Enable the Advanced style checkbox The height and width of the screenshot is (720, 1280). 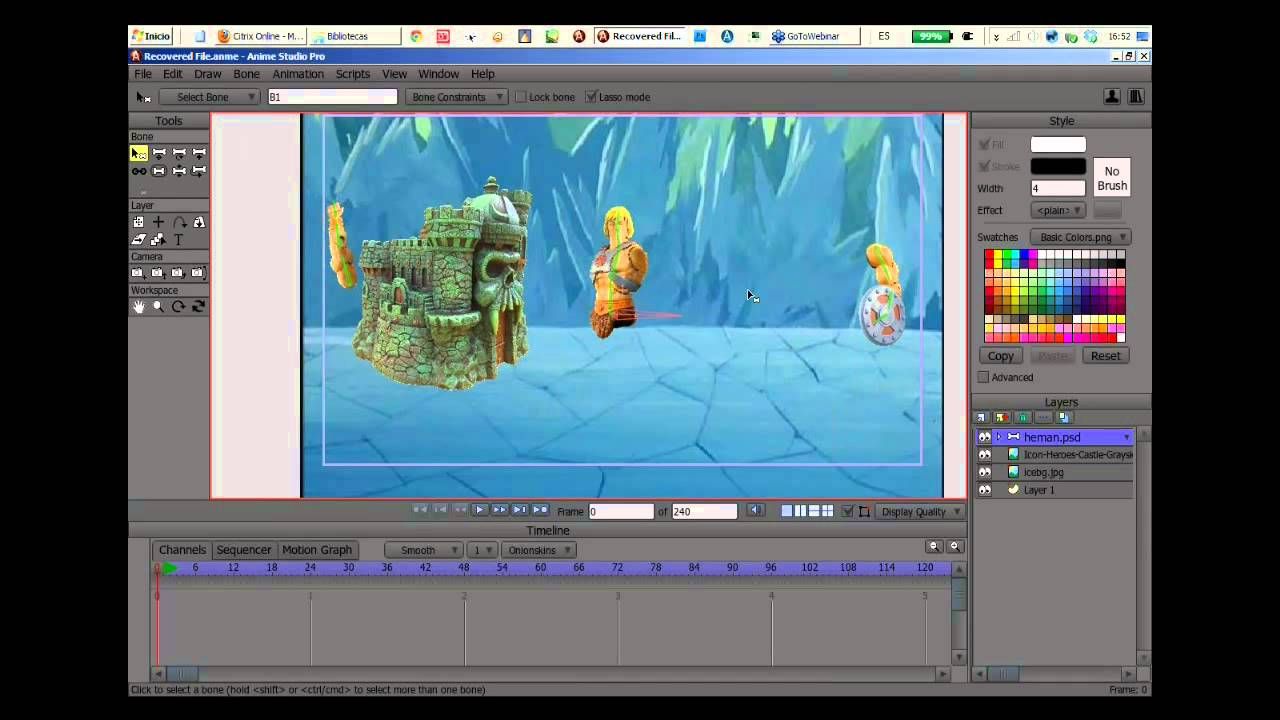click(983, 377)
